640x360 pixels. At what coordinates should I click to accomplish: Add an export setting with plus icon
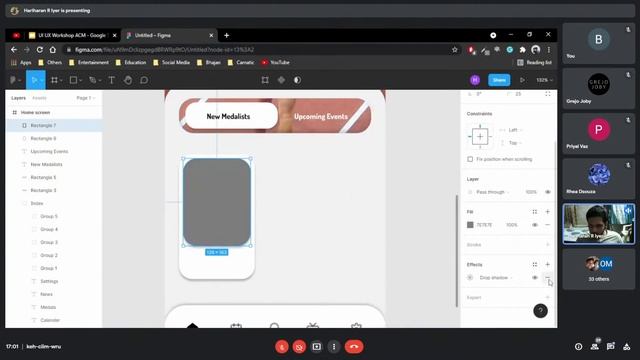[x=547, y=297]
